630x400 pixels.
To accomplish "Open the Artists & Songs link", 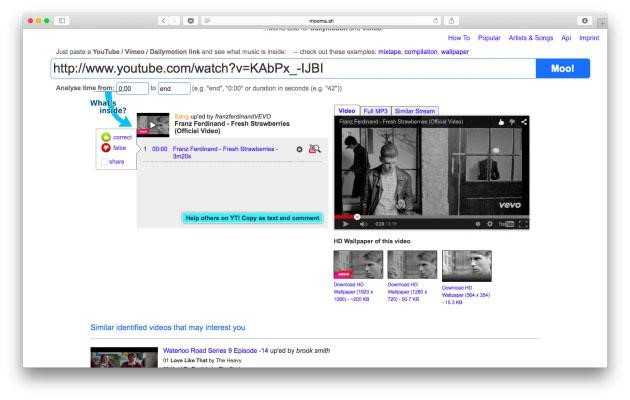I will tap(531, 38).
